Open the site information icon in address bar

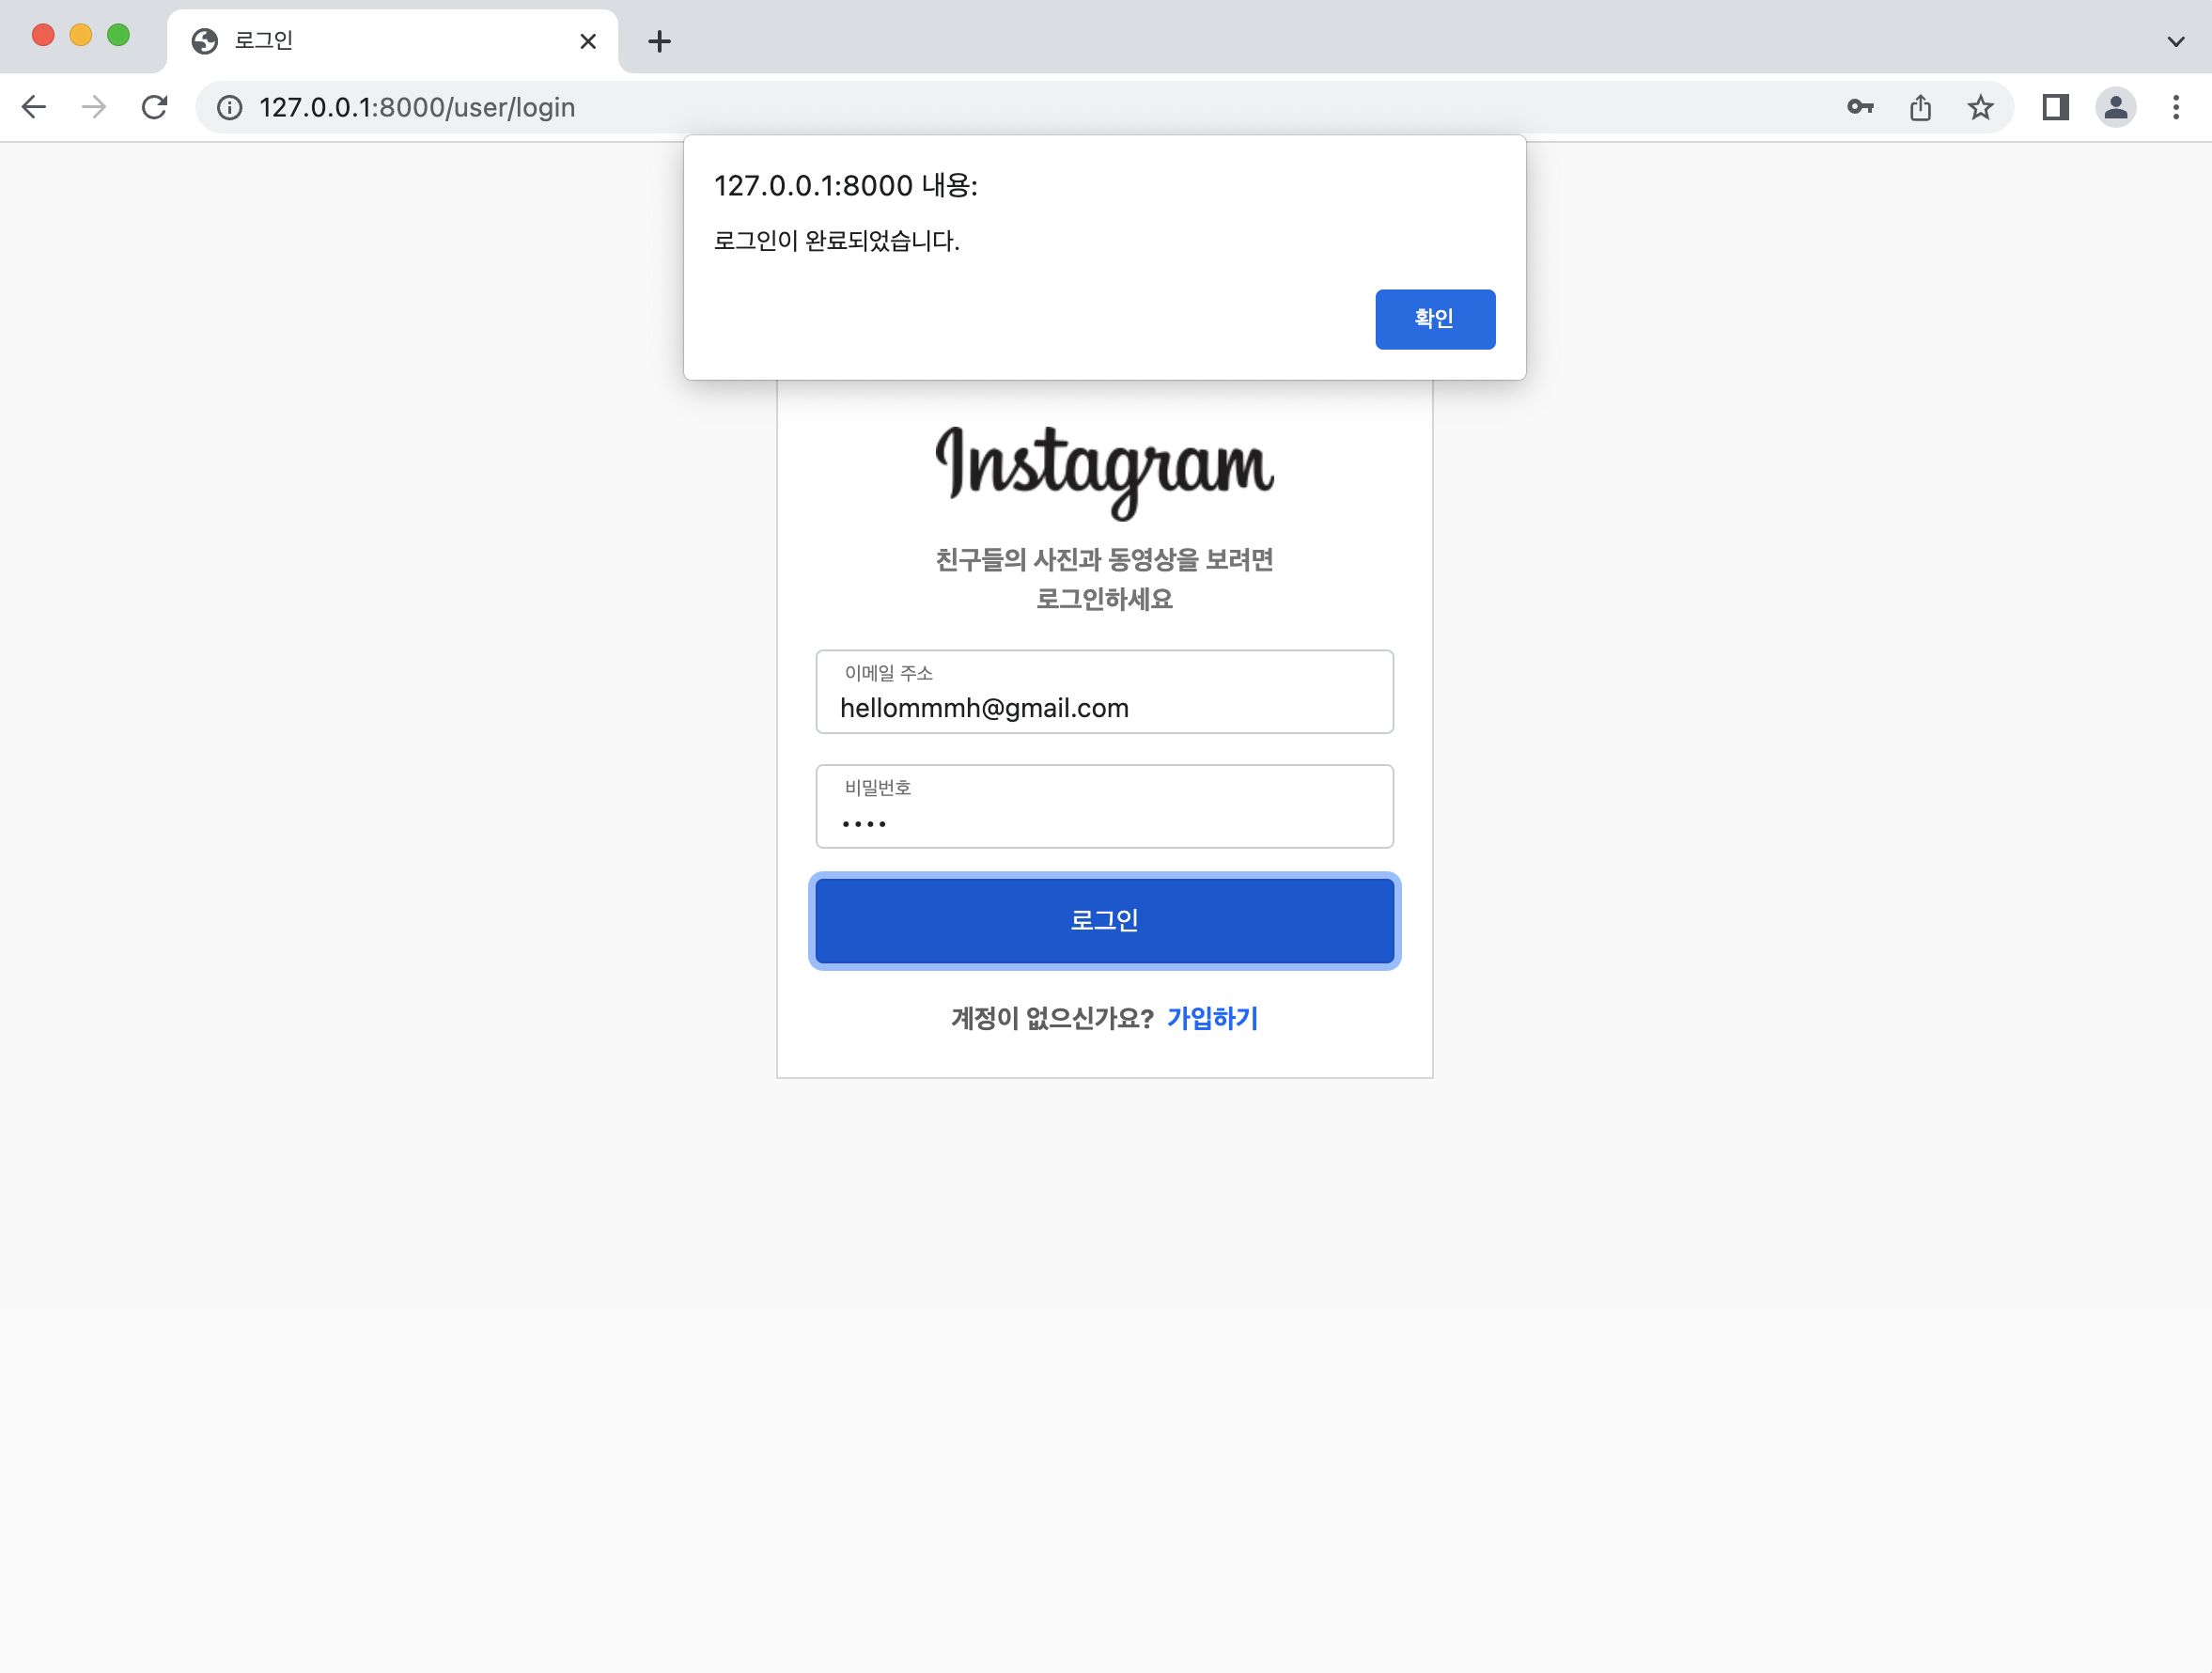230,107
